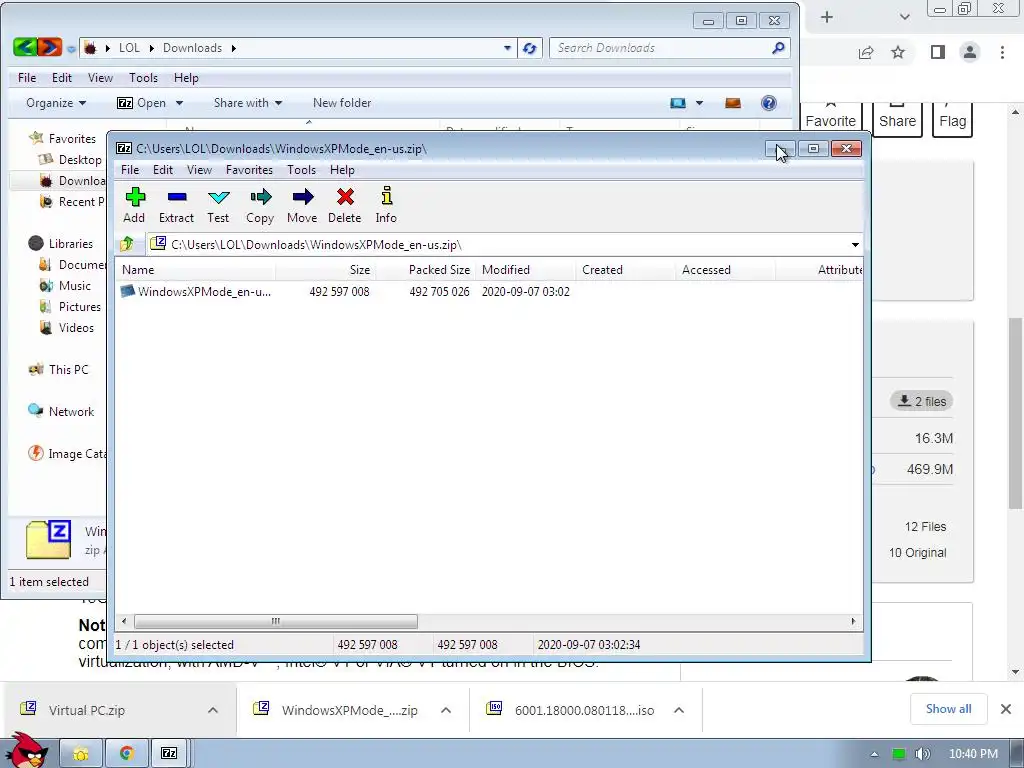Open Music library in navigation pane
Viewport: 1024px width, 768px height.
click(65, 285)
